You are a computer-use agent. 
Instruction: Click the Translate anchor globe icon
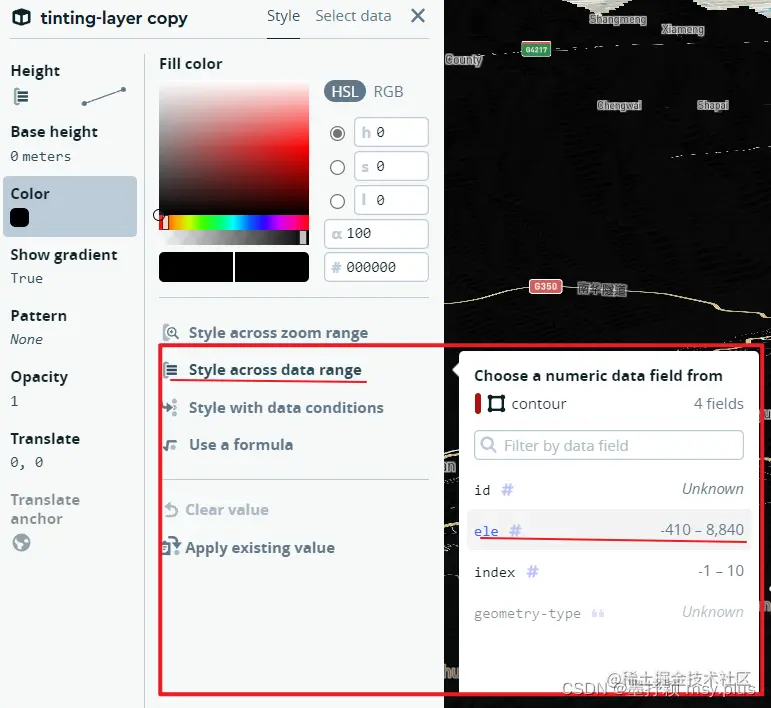point(21,543)
